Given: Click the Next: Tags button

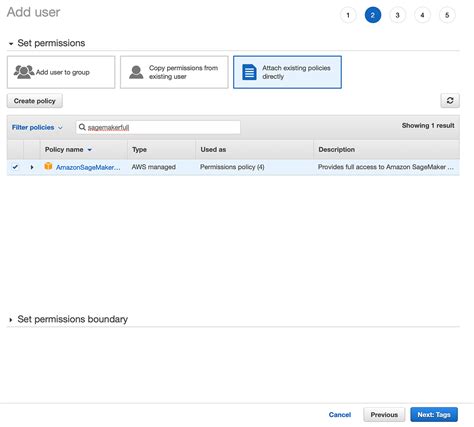Looking at the screenshot, I should pyautogui.click(x=434, y=415).
